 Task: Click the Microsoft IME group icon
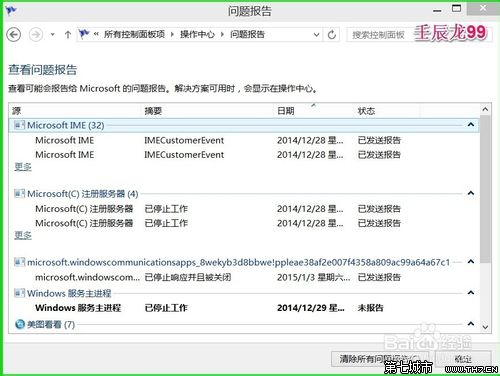19,125
